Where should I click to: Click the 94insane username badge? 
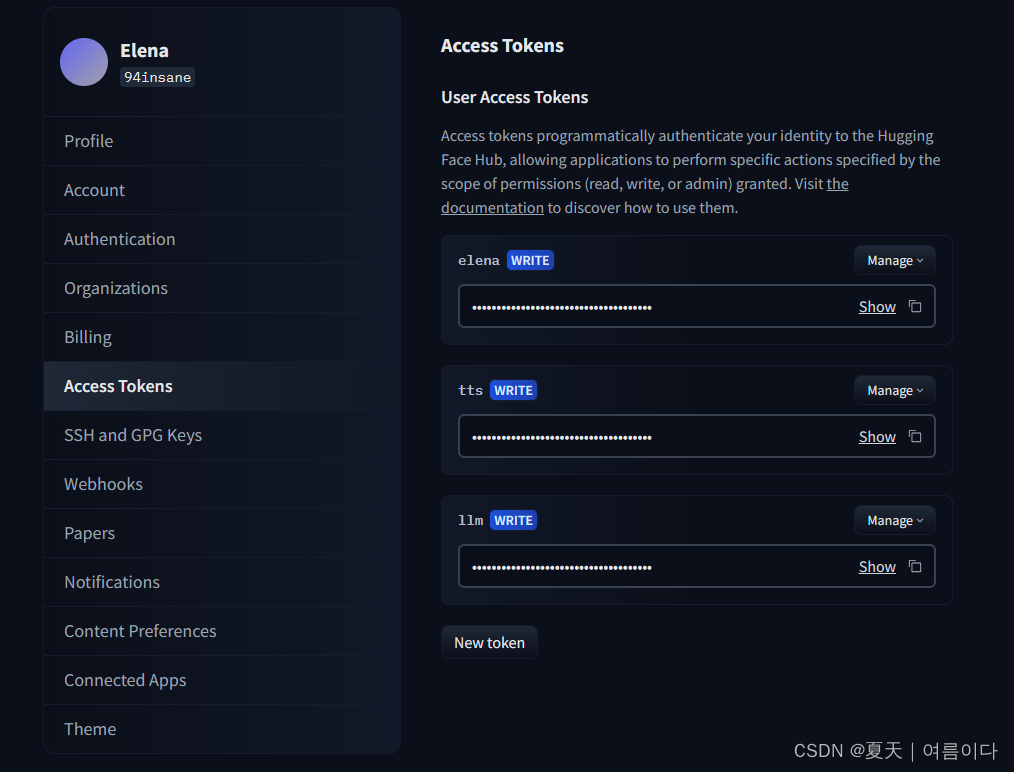click(x=157, y=77)
